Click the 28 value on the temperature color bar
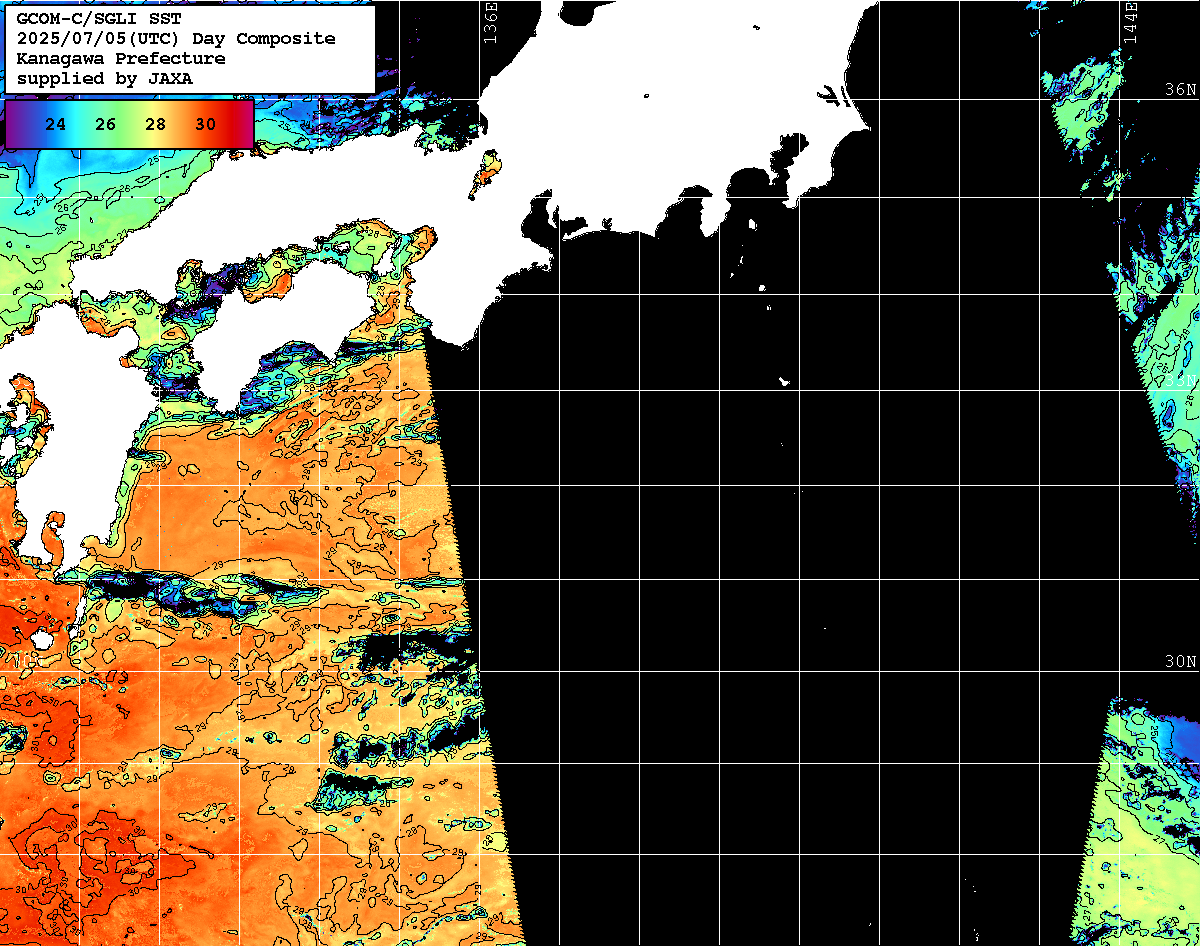The height and width of the screenshot is (946, 1200). coord(156,125)
